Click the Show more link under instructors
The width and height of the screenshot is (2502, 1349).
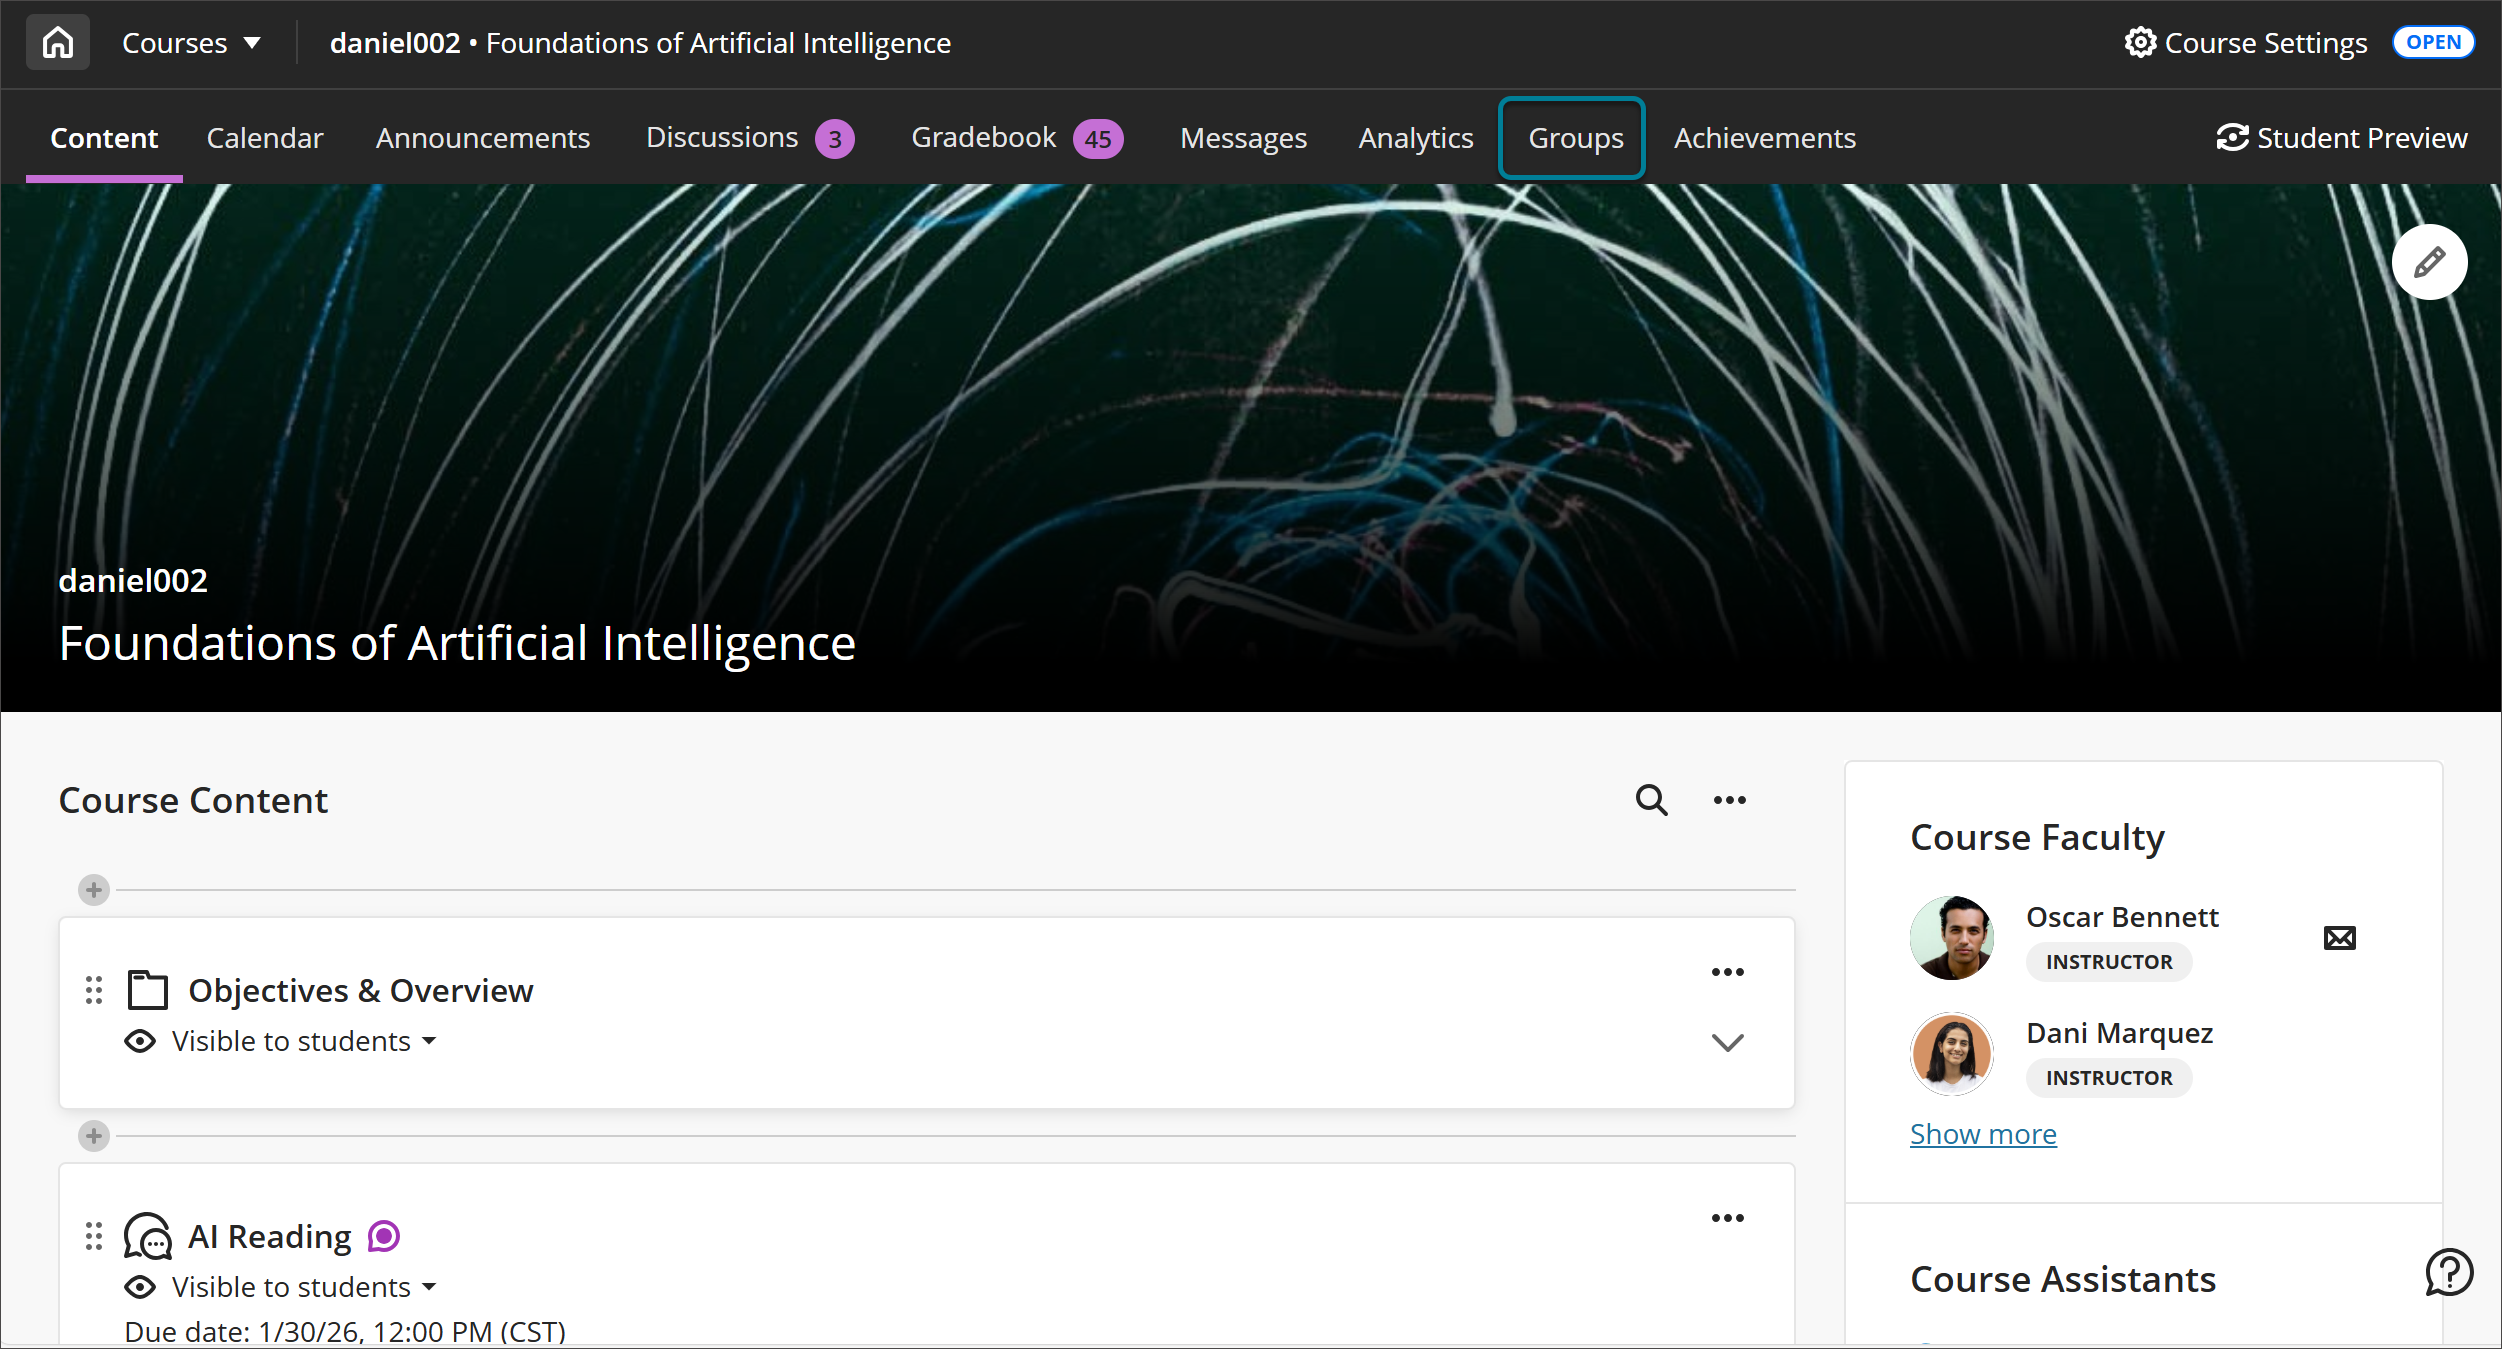pos(1983,1133)
